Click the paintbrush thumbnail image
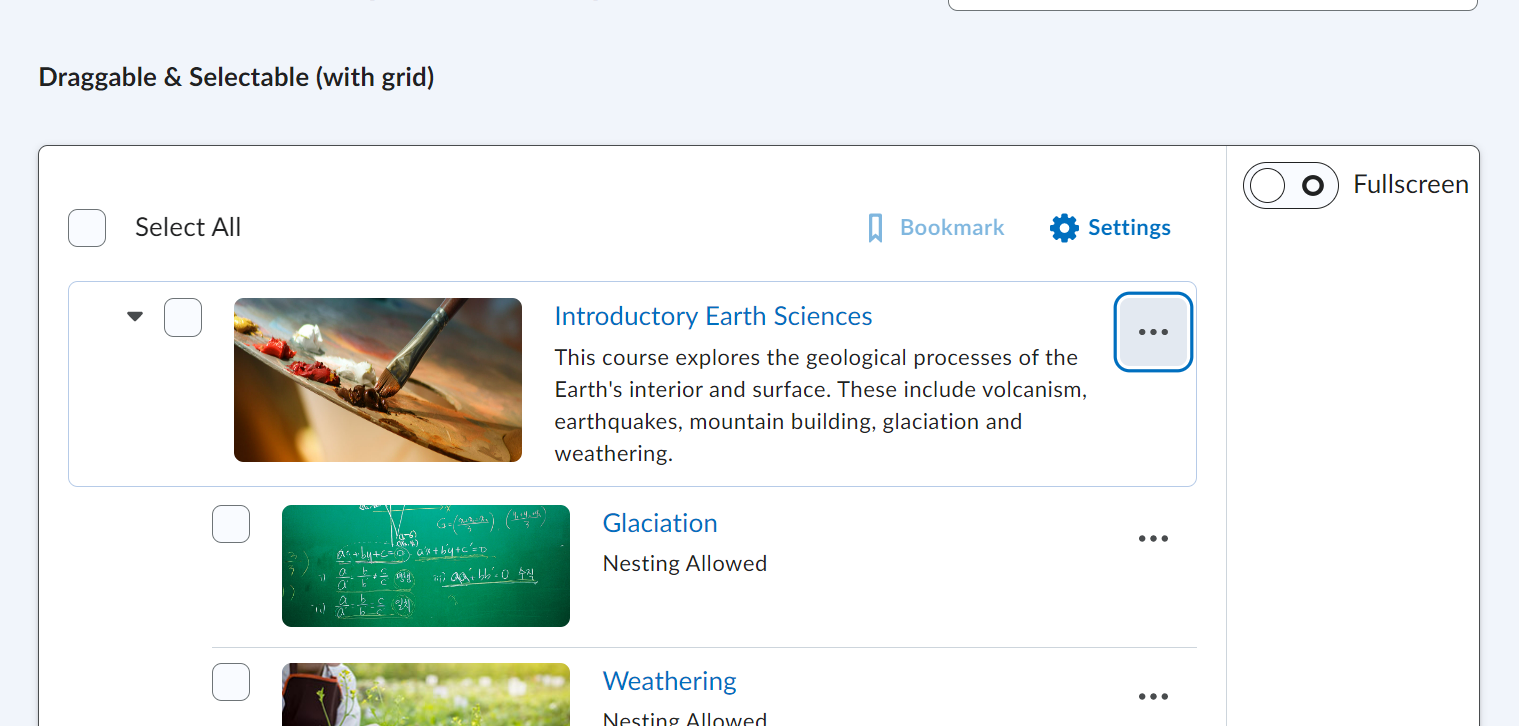 tap(377, 379)
